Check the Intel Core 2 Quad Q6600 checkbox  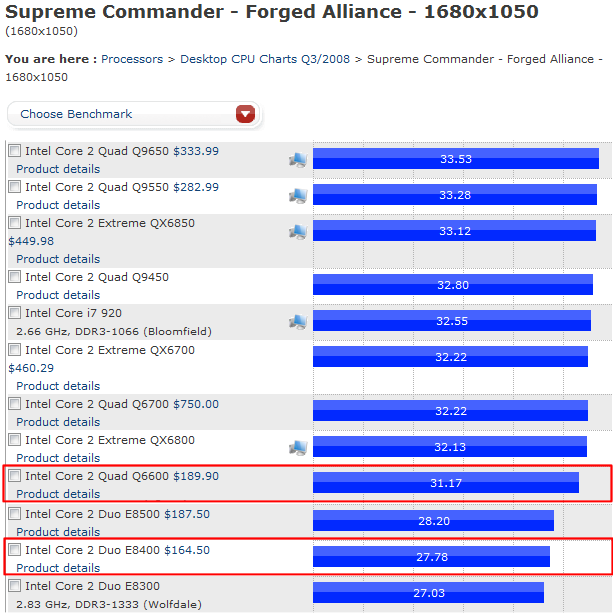[x=14, y=475]
